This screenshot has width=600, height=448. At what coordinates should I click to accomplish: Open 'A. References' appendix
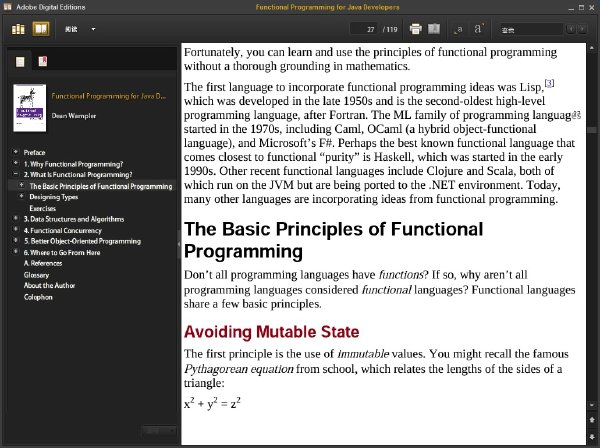tap(43, 263)
